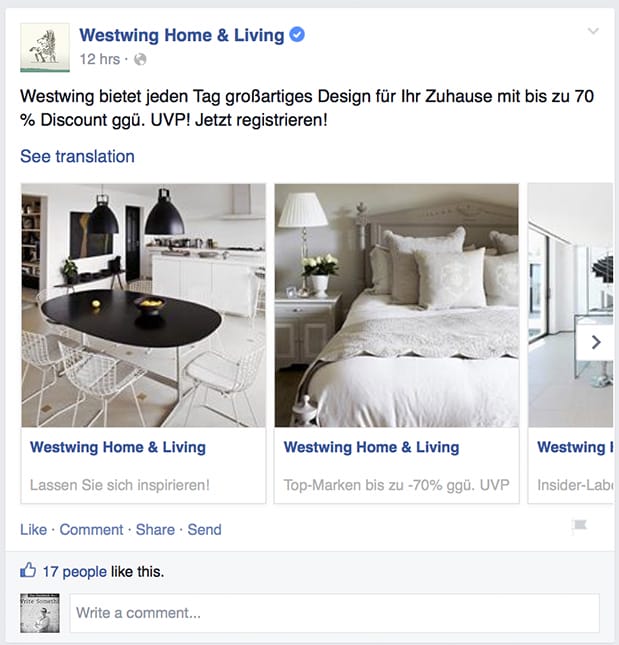
Task: Click second card title Westwing Home & Living
Action: coord(371,447)
